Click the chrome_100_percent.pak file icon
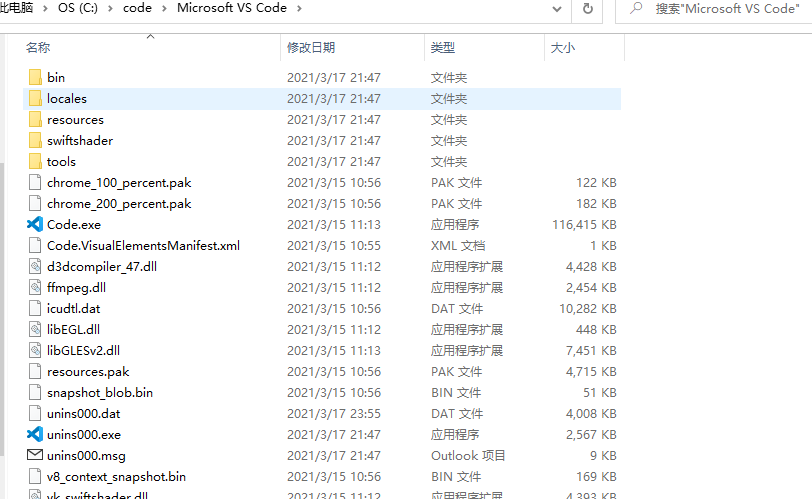This screenshot has height=499, width=812. (x=35, y=182)
